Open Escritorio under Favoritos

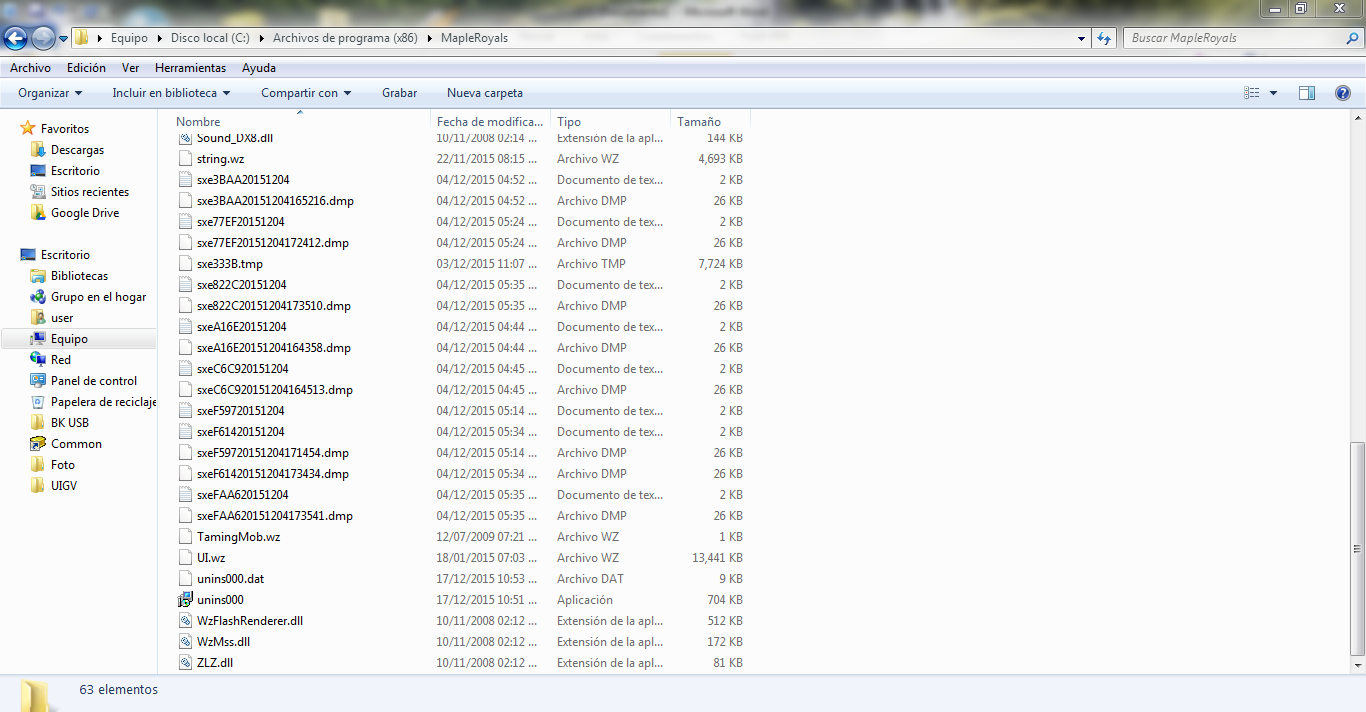pyautogui.click(x=75, y=171)
